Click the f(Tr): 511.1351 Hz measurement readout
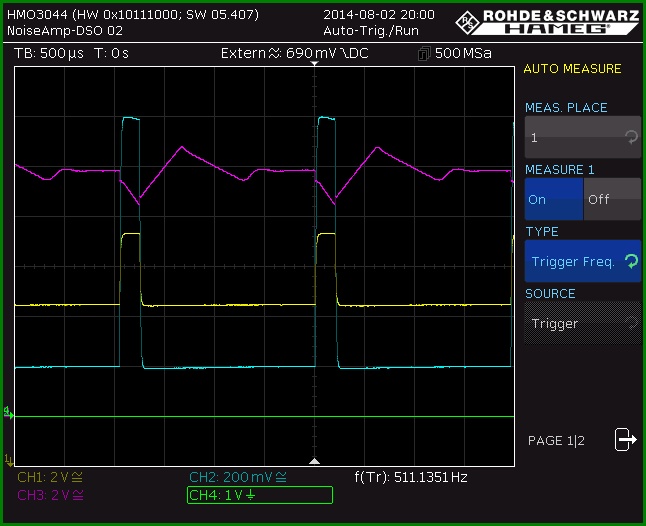Image resolution: width=646 pixels, height=526 pixels. point(411,477)
